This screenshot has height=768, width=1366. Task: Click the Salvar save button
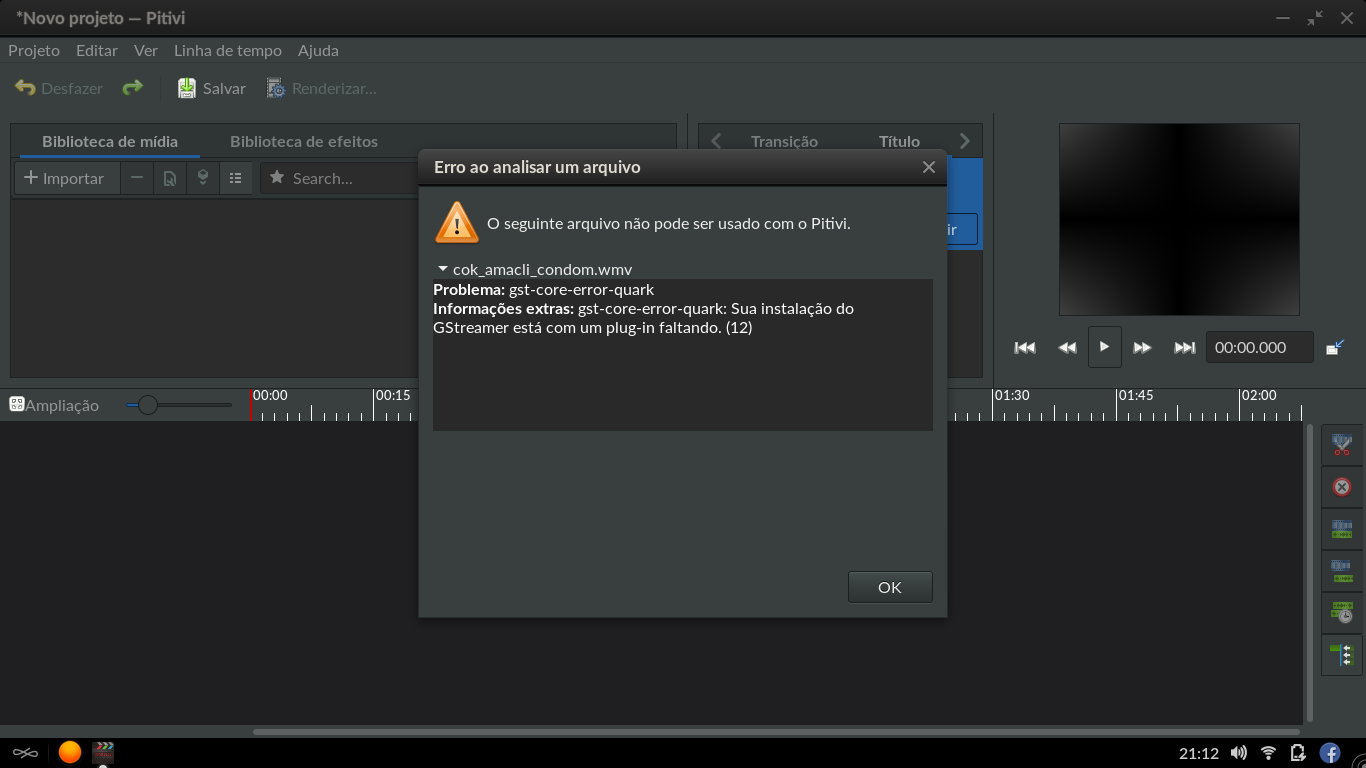[212, 88]
